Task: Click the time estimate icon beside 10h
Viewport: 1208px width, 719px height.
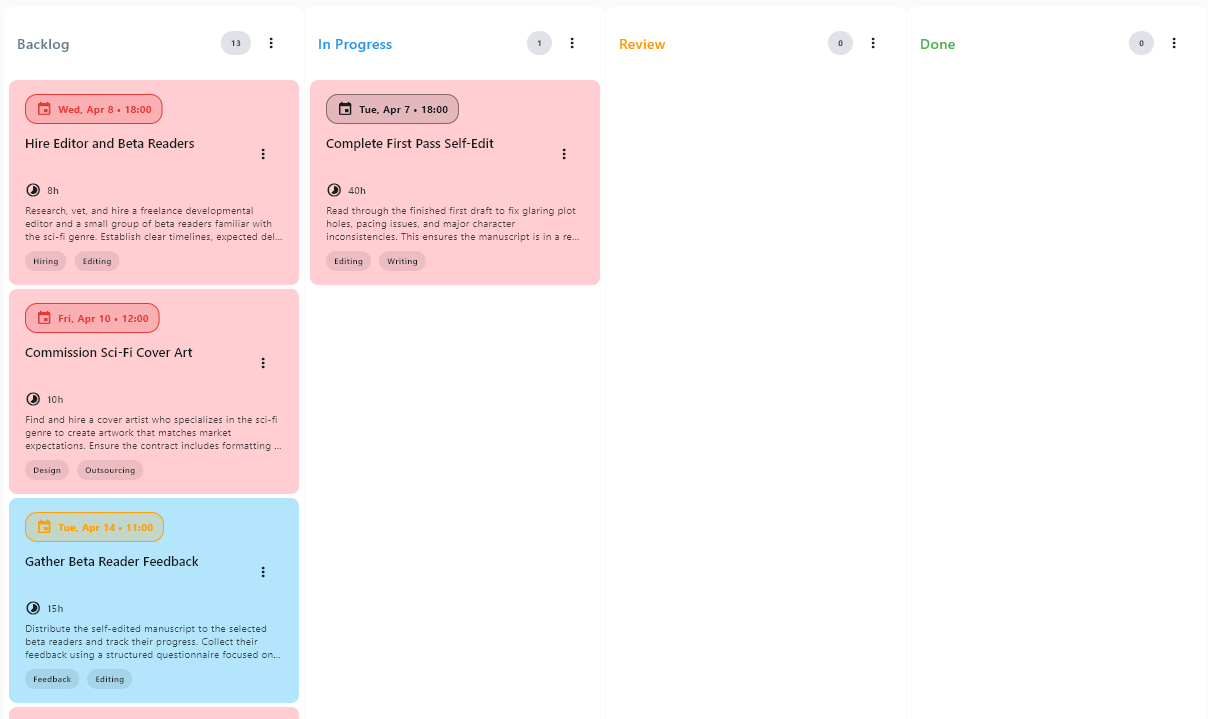Action: pos(33,399)
